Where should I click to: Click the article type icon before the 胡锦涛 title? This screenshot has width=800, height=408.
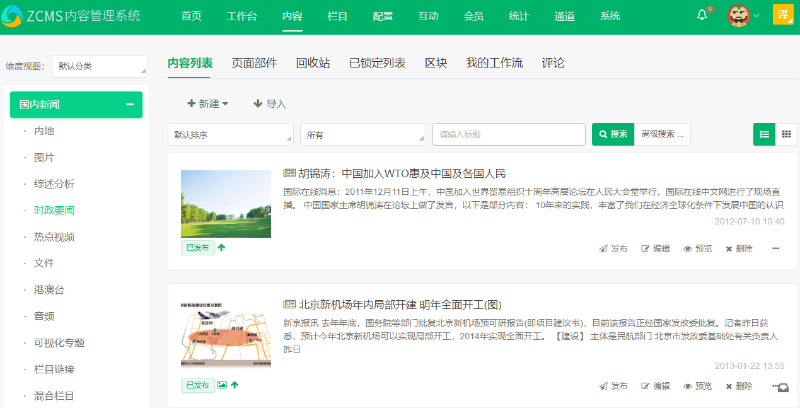coord(289,173)
